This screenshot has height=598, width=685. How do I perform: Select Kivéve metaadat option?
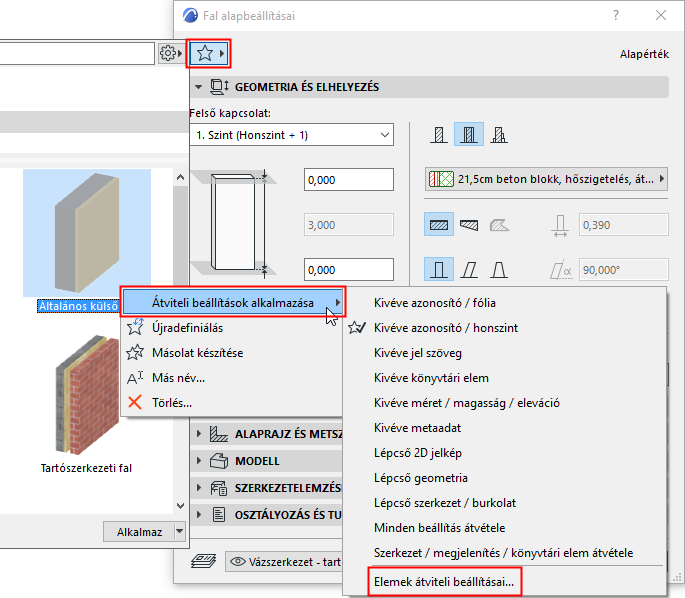[505, 428]
